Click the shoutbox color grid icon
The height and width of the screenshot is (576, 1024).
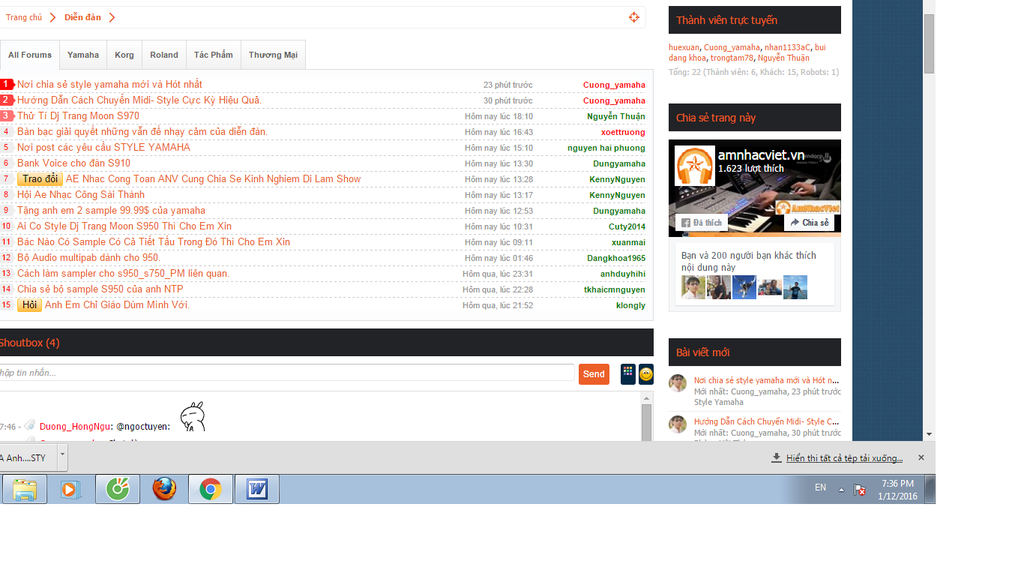click(628, 374)
